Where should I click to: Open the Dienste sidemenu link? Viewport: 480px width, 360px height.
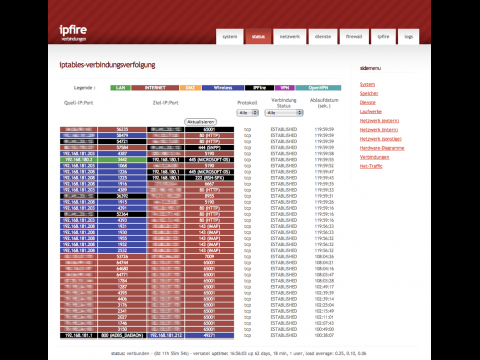click(368, 103)
